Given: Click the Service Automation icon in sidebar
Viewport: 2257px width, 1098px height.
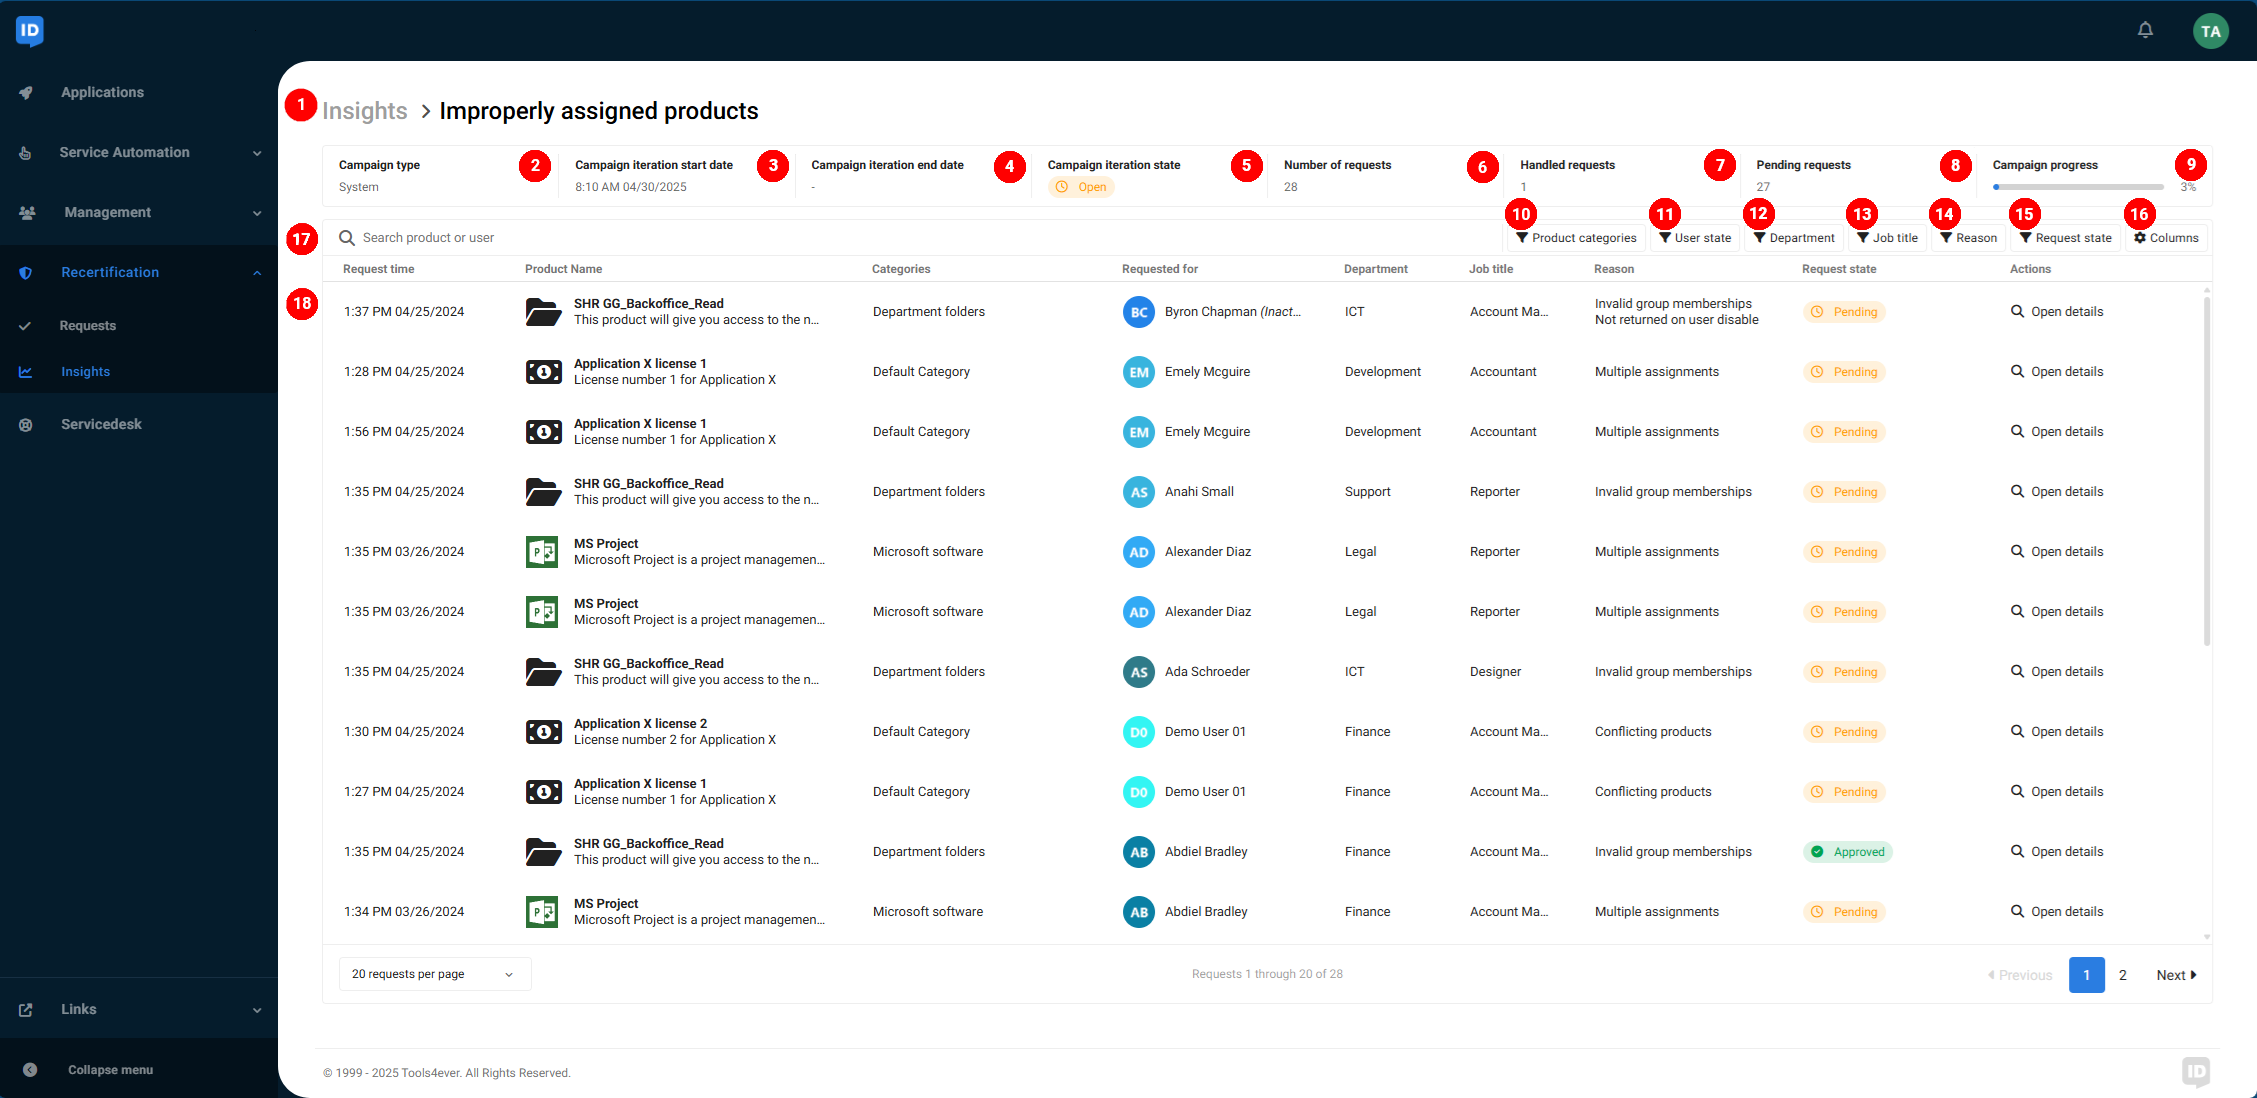Looking at the screenshot, I should pos(26,152).
